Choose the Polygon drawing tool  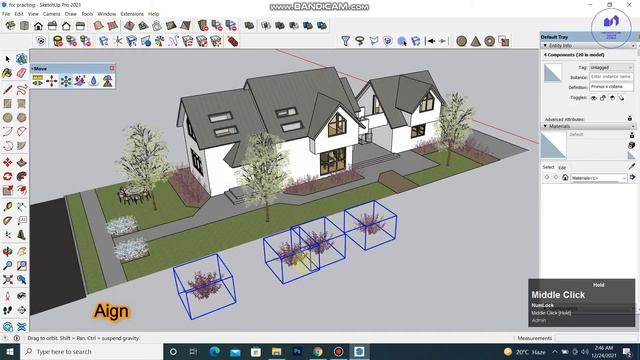[x=21, y=118]
